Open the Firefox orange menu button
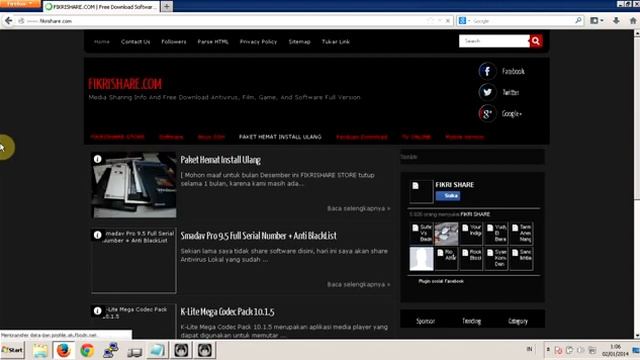Viewport: 640px width, 360px height. 20,4
